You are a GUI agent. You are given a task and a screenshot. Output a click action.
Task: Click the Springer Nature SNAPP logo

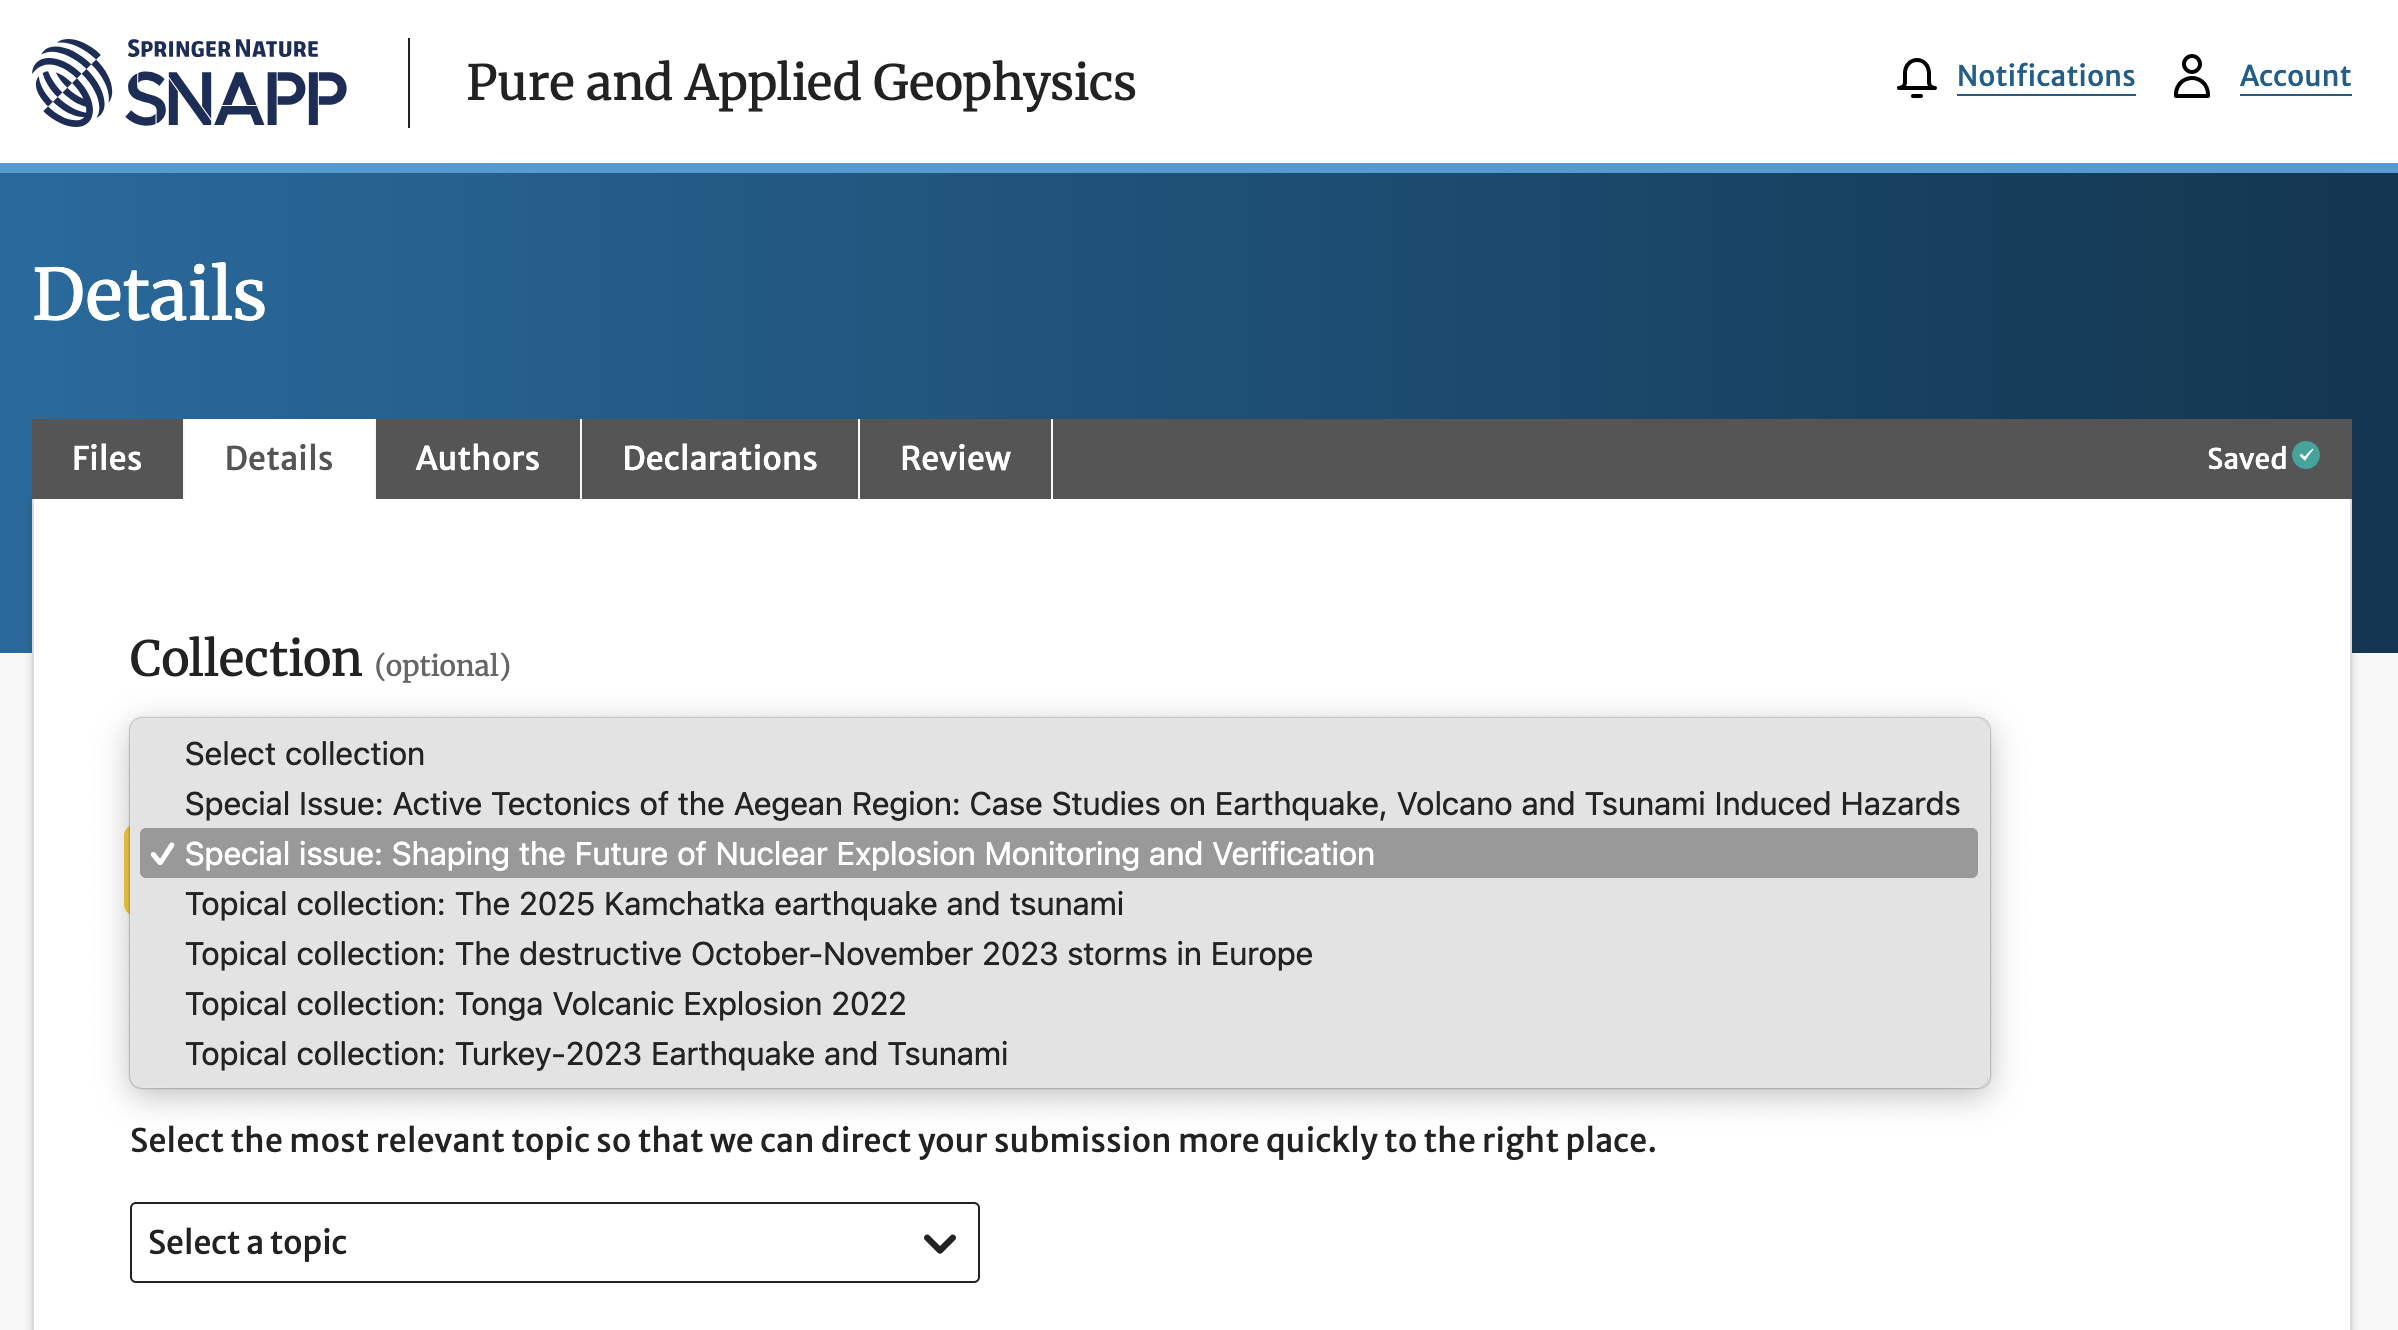click(x=190, y=83)
